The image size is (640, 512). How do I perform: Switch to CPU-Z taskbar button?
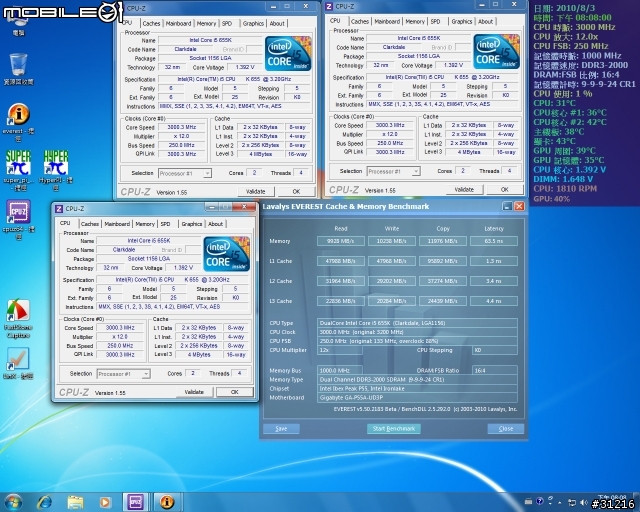click(x=136, y=502)
